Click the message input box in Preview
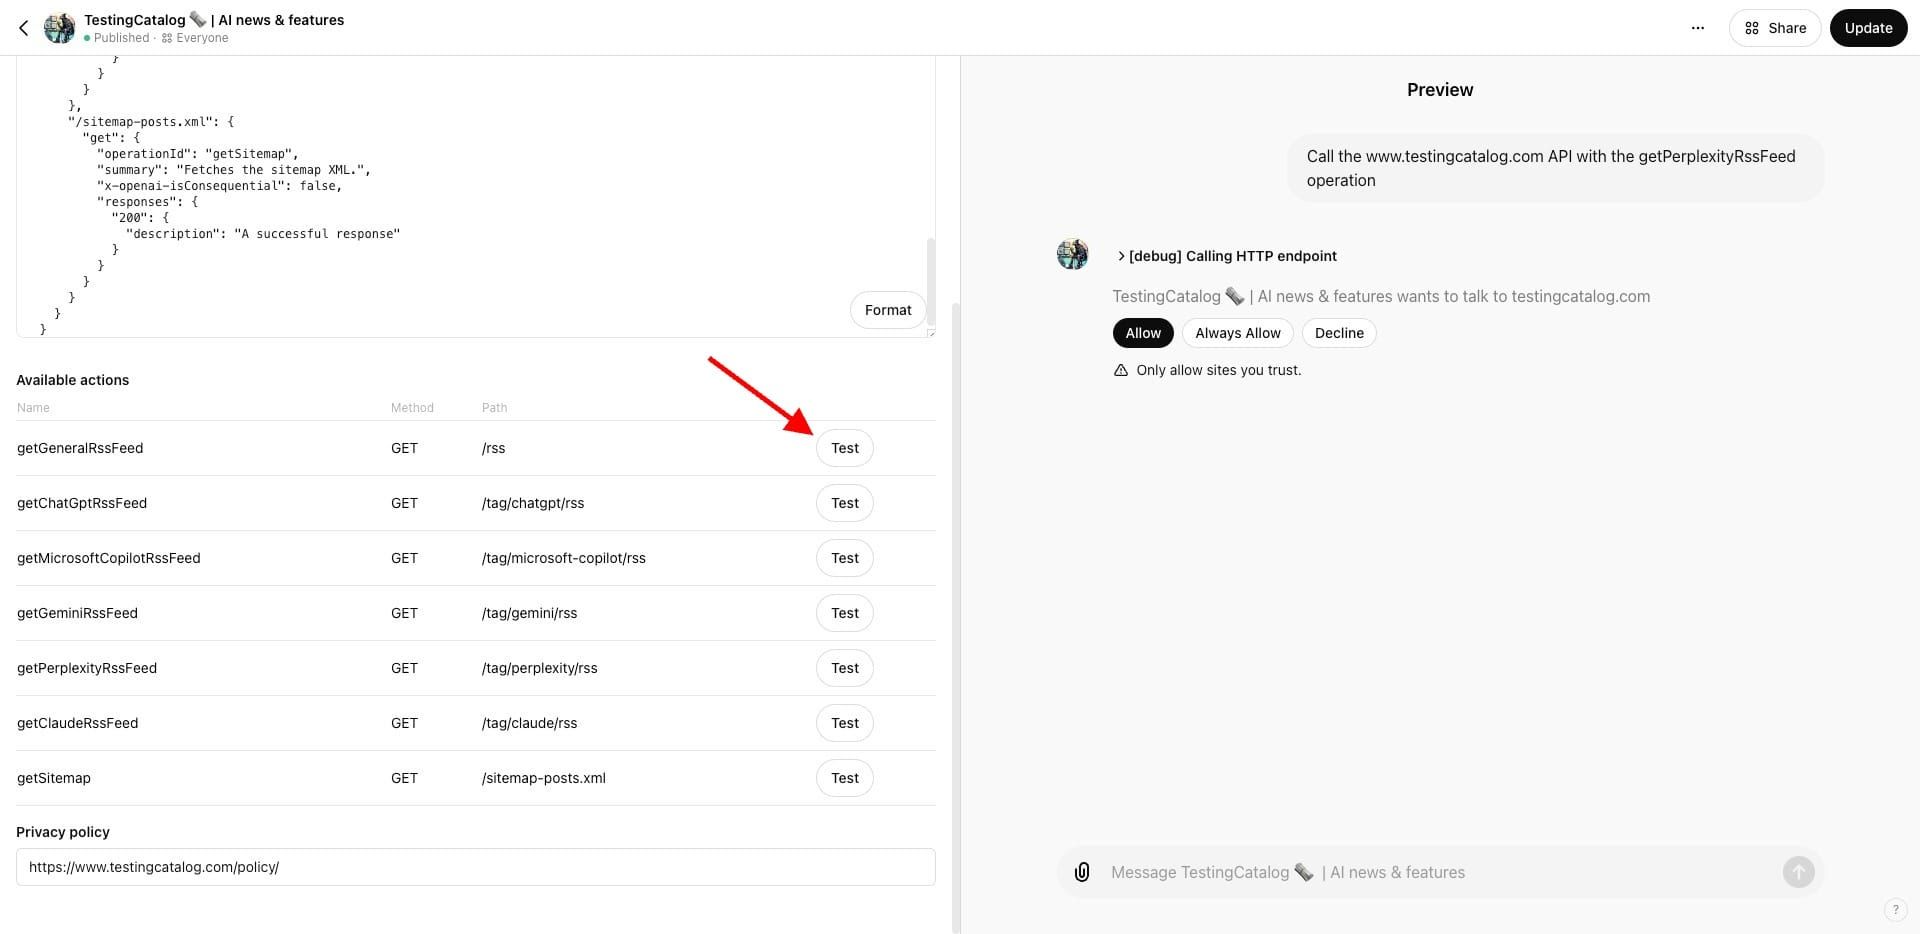1920x934 pixels. click(1400, 871)
